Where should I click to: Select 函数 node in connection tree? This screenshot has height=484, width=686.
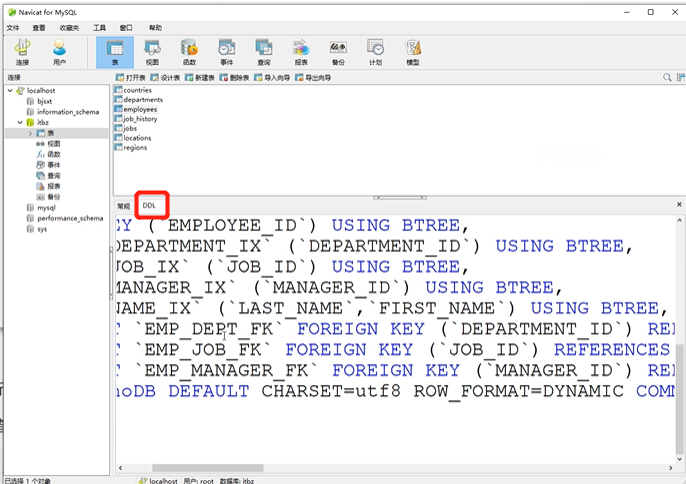click(x=53, y=154)
